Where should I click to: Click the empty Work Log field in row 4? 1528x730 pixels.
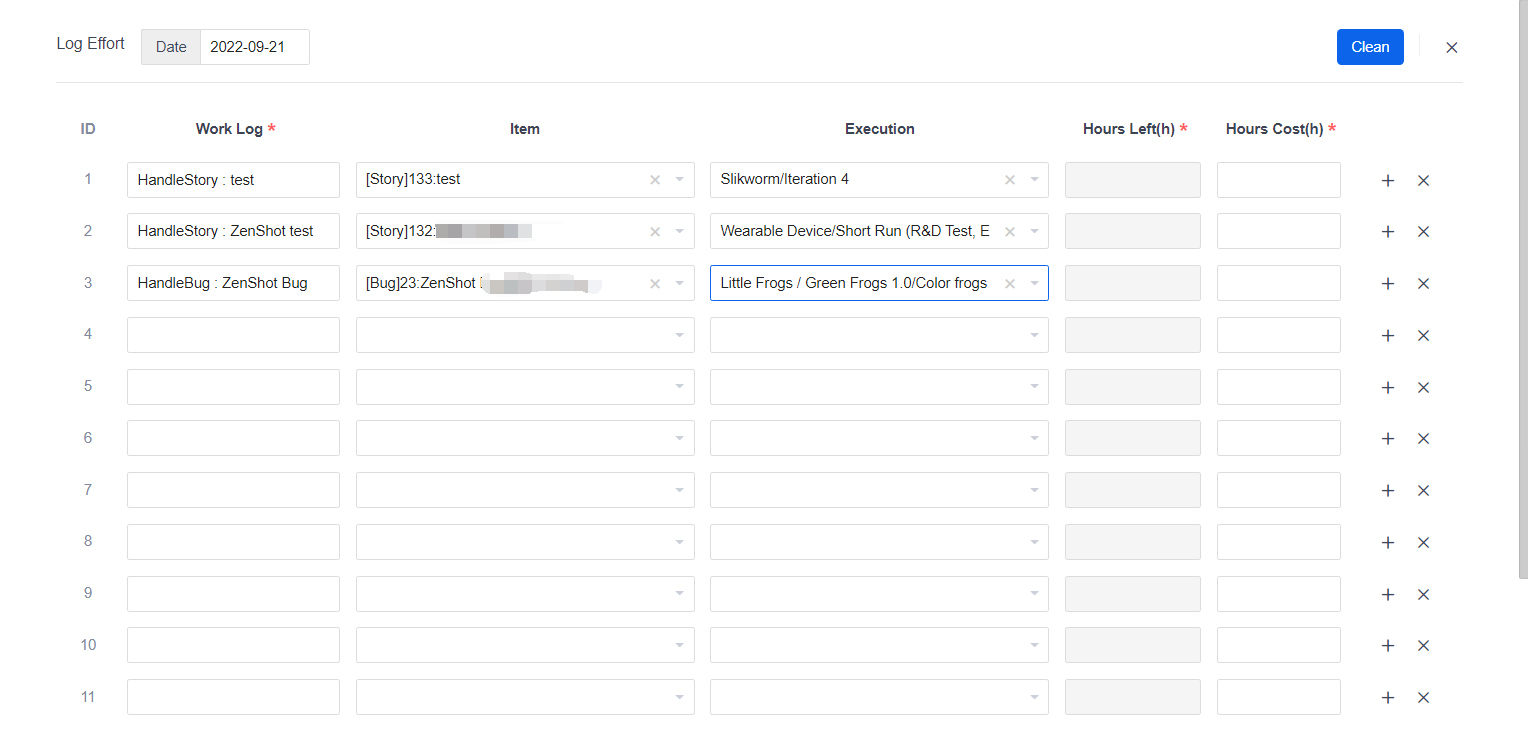233,335
